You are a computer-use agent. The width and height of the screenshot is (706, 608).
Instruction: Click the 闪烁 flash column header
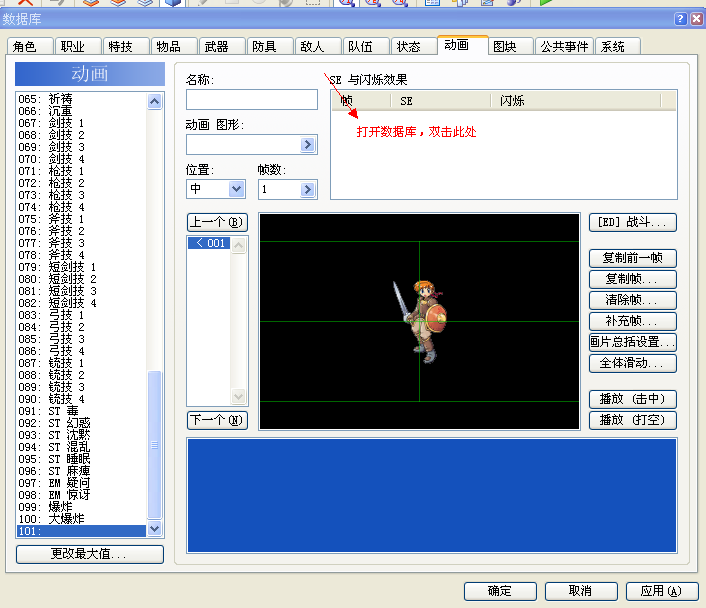point(575,101)
